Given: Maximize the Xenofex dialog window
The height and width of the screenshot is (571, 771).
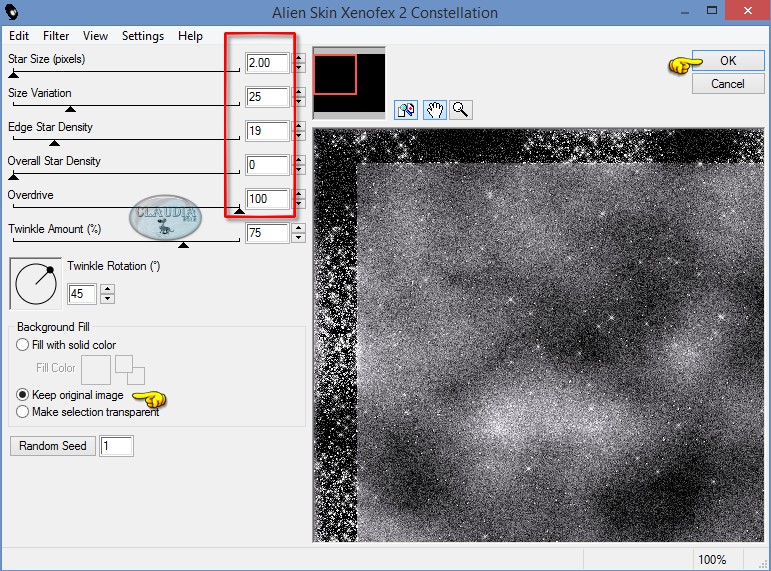Looking at the screenshot, I should point(712,10).
